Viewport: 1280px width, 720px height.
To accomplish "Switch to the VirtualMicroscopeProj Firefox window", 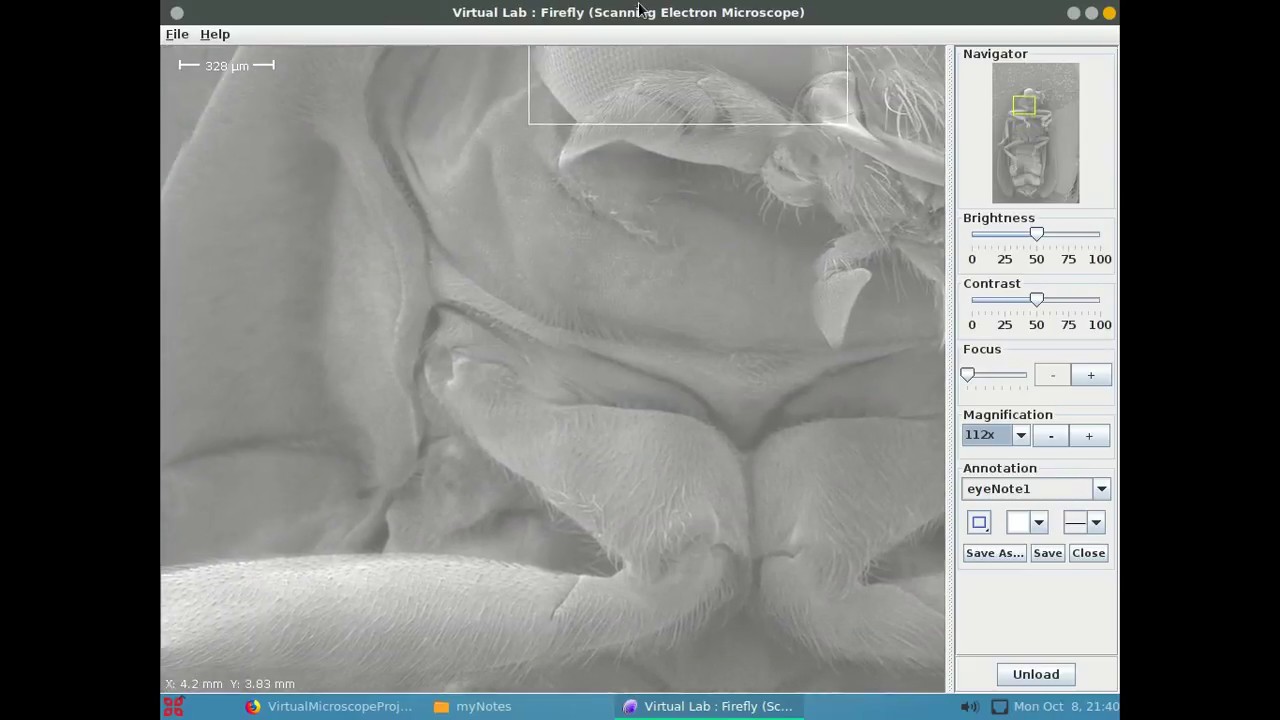I will point(328,707).
